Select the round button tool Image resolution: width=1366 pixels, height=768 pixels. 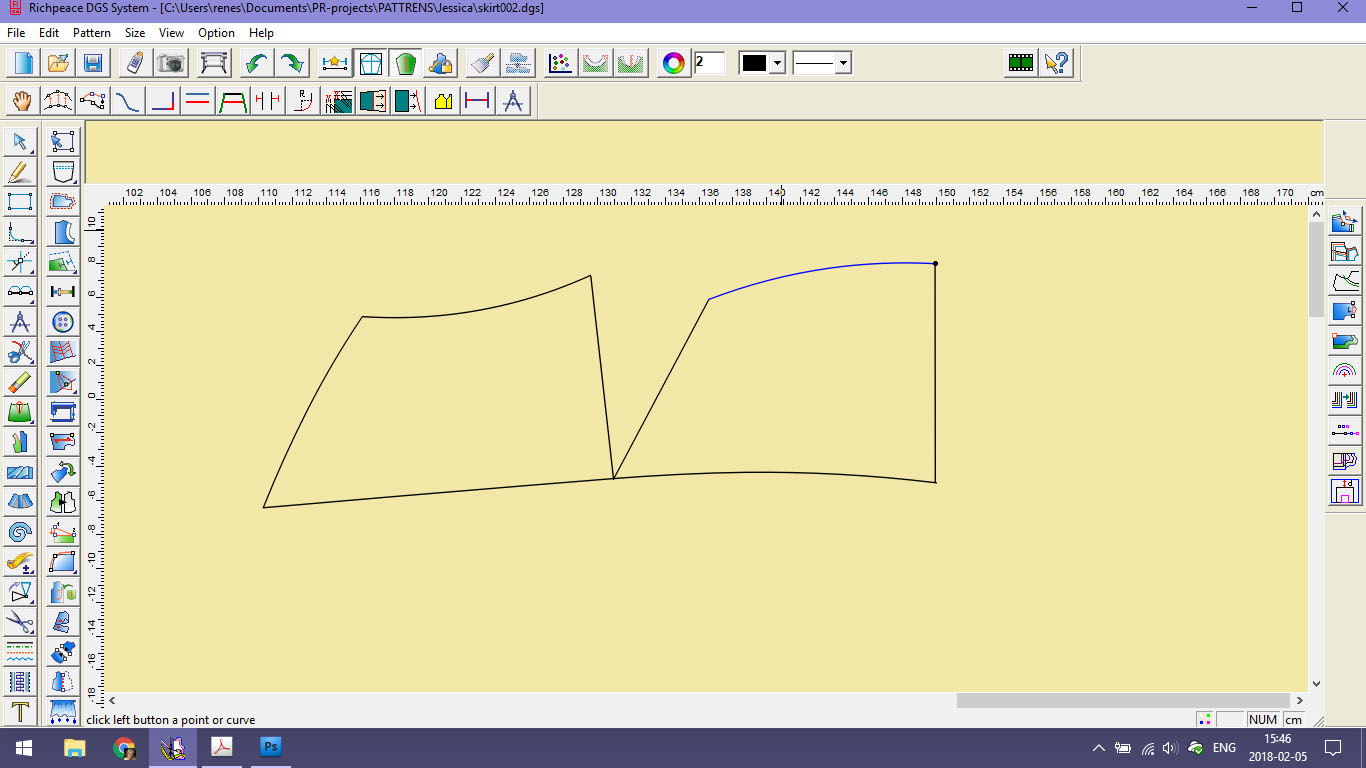63,321
